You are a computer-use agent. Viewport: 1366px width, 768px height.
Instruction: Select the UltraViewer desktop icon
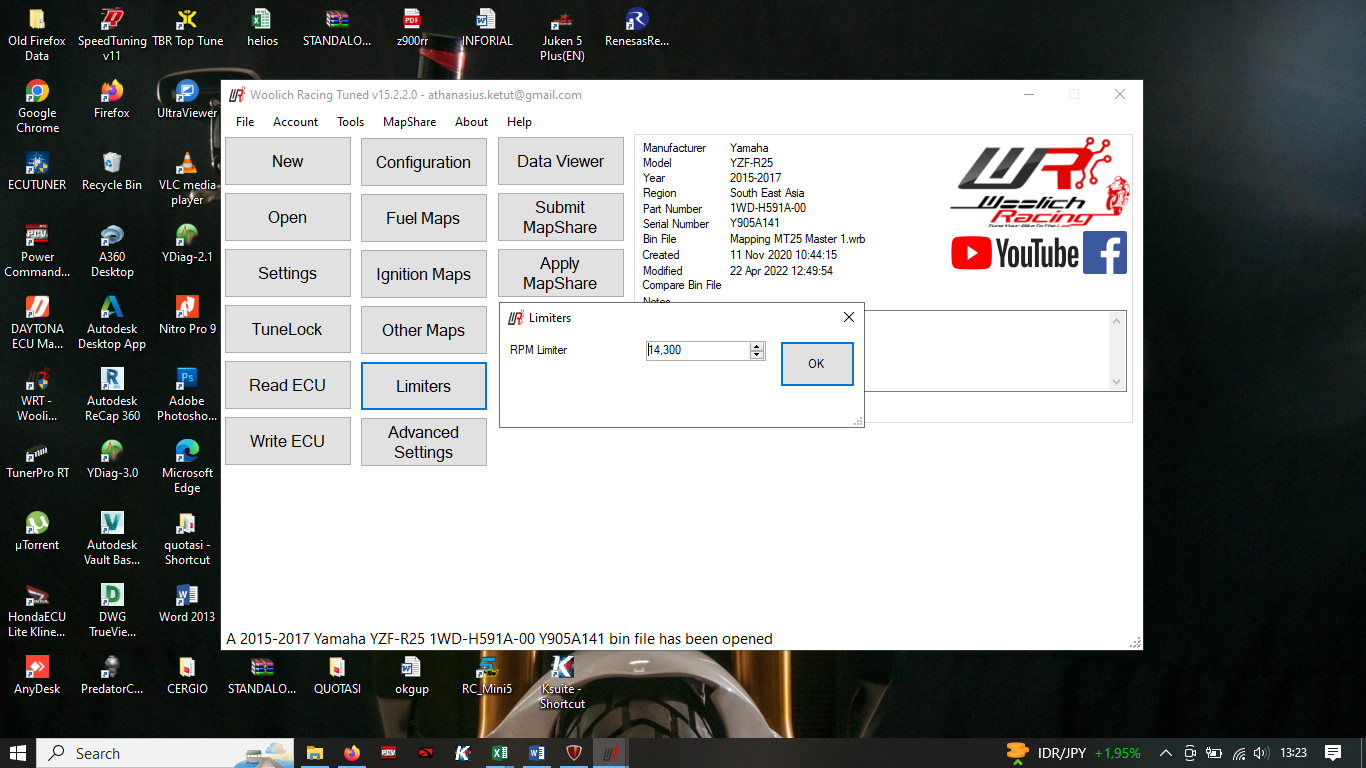coord(187,98)
